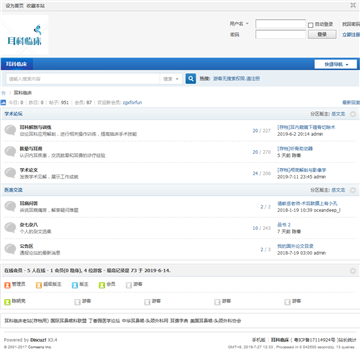The width and height of the screenshot is (360, 360).
Task: Enable the 自动登录 checkbox
Action: 311,25
